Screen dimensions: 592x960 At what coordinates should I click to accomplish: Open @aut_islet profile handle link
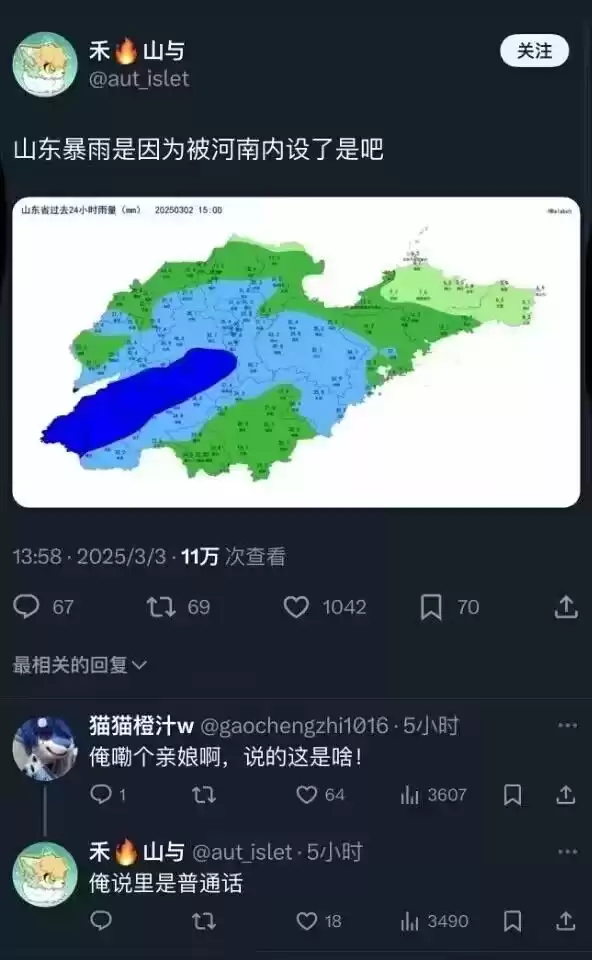point(139,78)
